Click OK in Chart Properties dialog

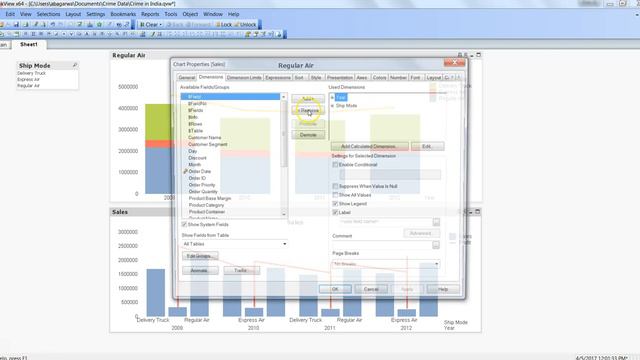(335, 289)
